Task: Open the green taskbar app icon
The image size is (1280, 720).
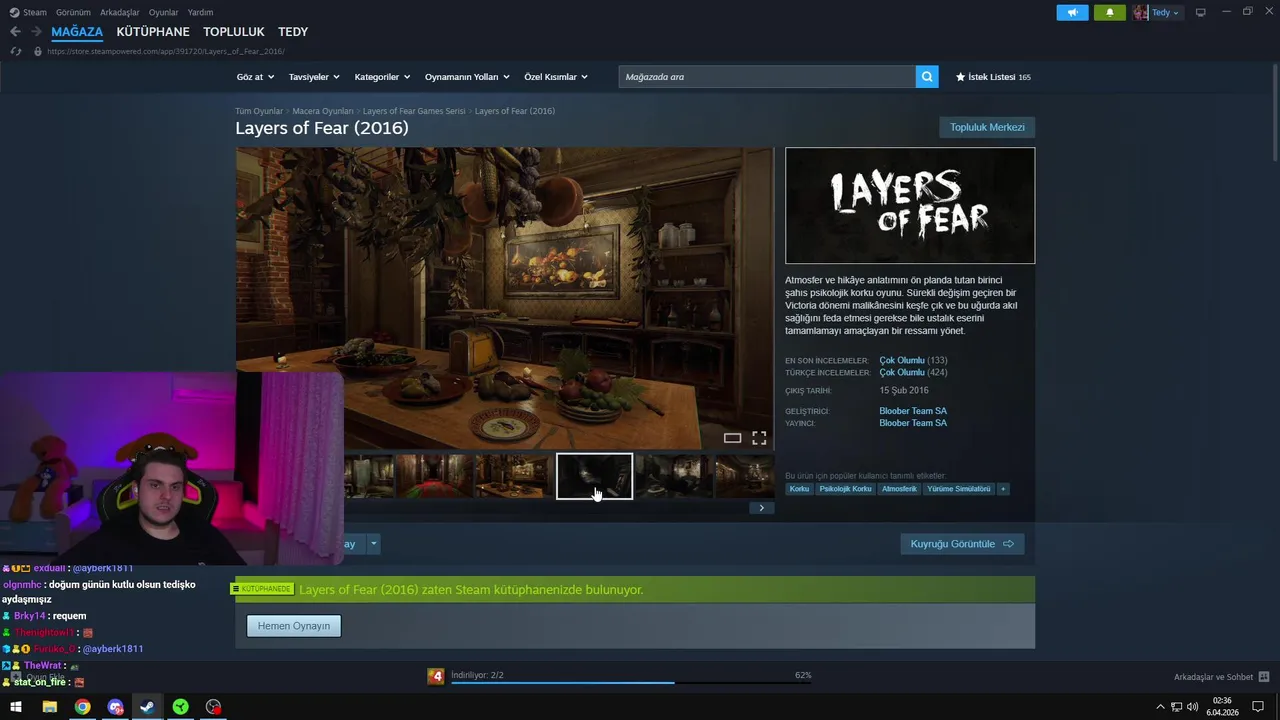Action: point(180,707)
